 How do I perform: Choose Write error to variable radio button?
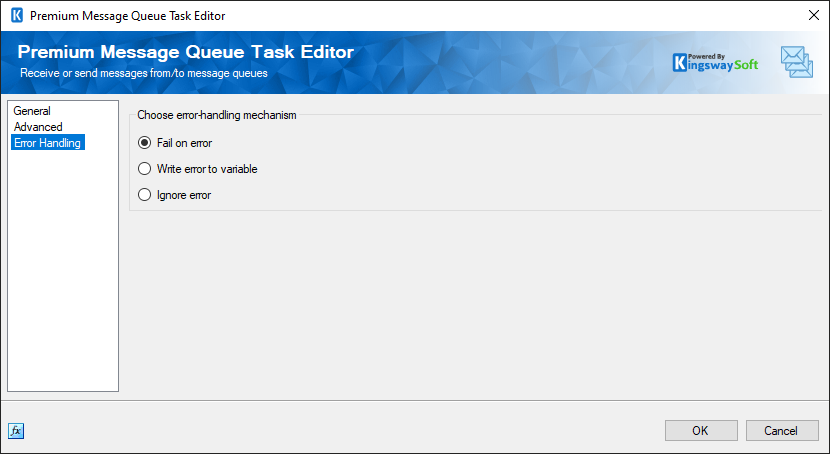pos(145,169)
